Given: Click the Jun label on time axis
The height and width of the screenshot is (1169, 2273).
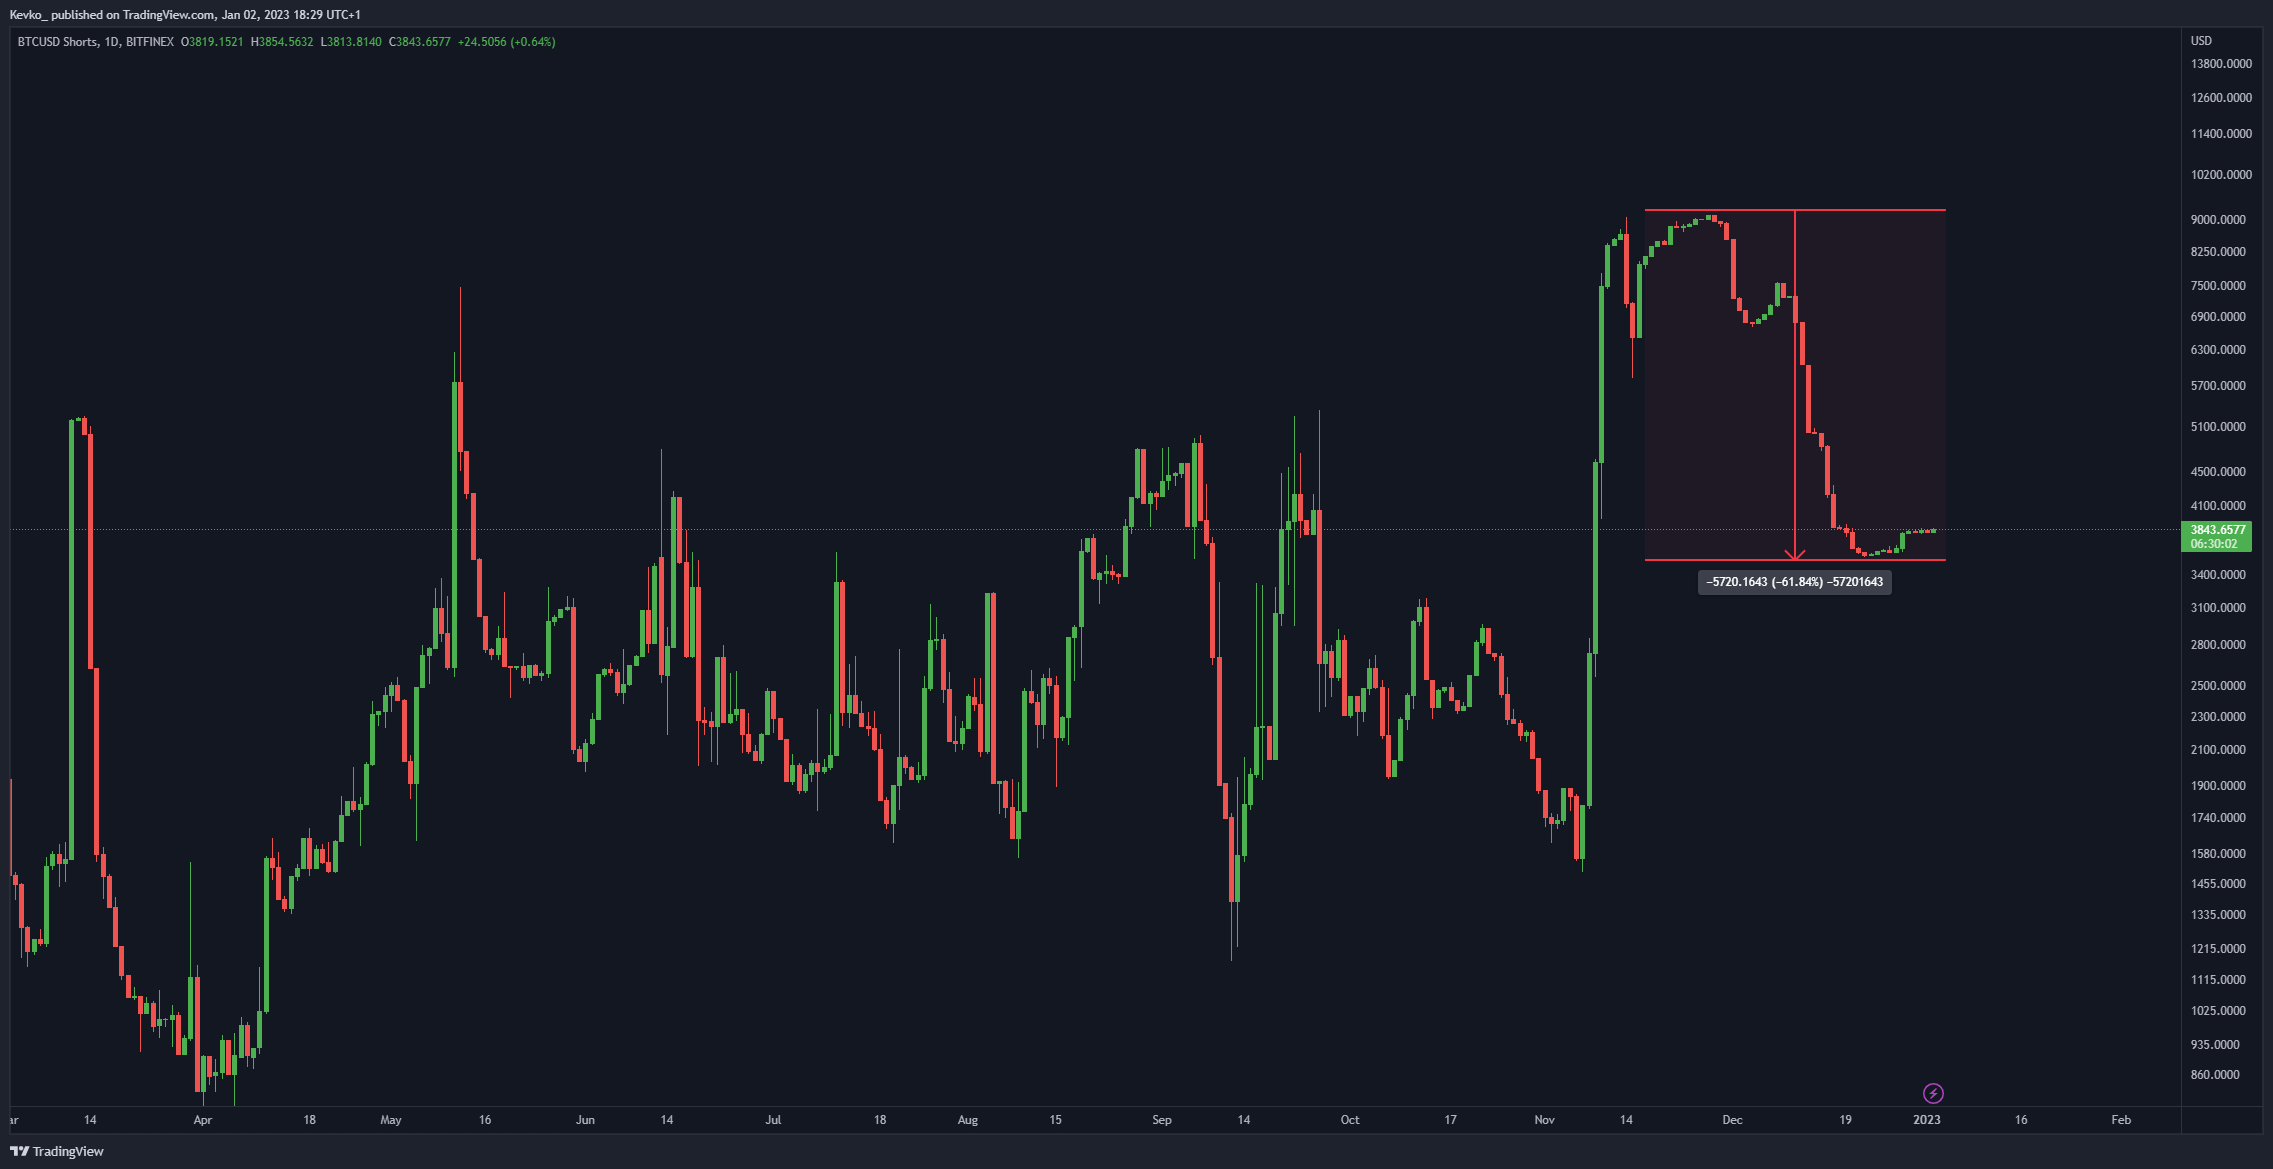Looking at the screenshot, I should click(x=585, y=1120).
